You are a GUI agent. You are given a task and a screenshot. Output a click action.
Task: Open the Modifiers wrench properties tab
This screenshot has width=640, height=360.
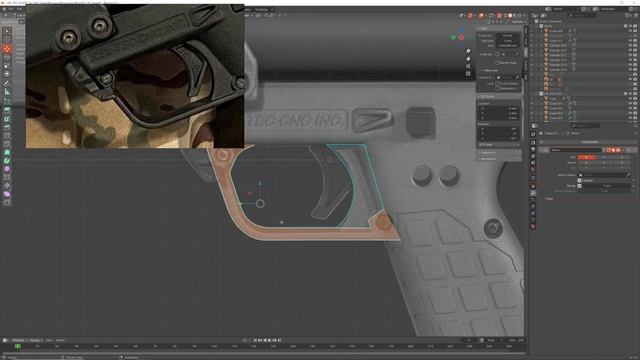[x=533, y=193]
